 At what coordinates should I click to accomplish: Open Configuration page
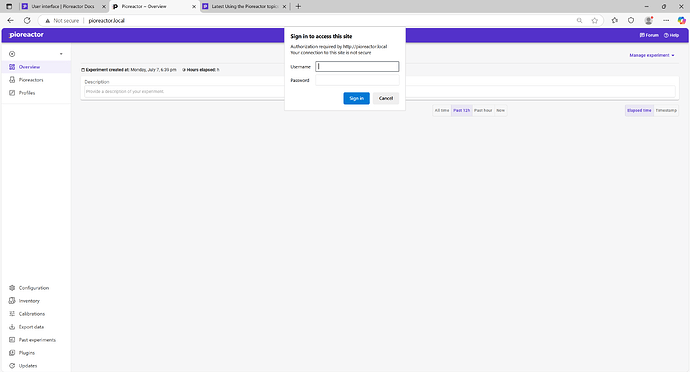click(35, 288)
